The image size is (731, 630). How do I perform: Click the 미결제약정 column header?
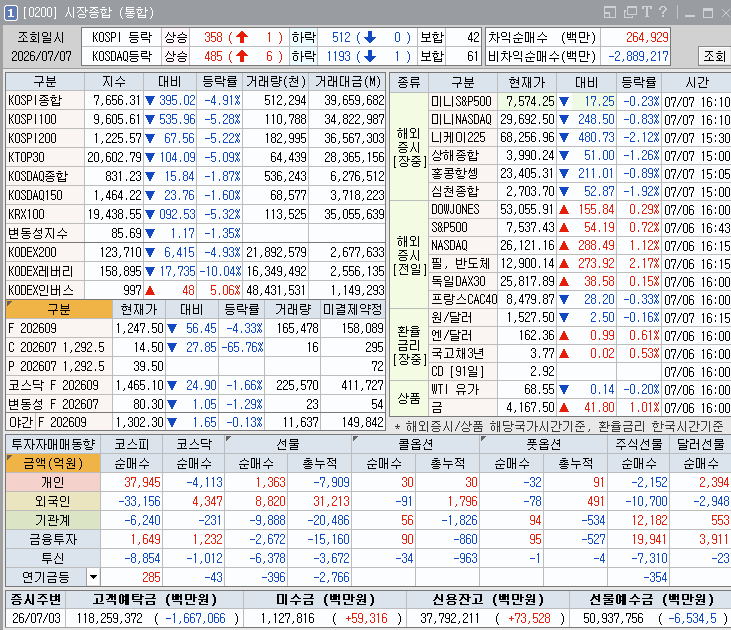[353, 309]
